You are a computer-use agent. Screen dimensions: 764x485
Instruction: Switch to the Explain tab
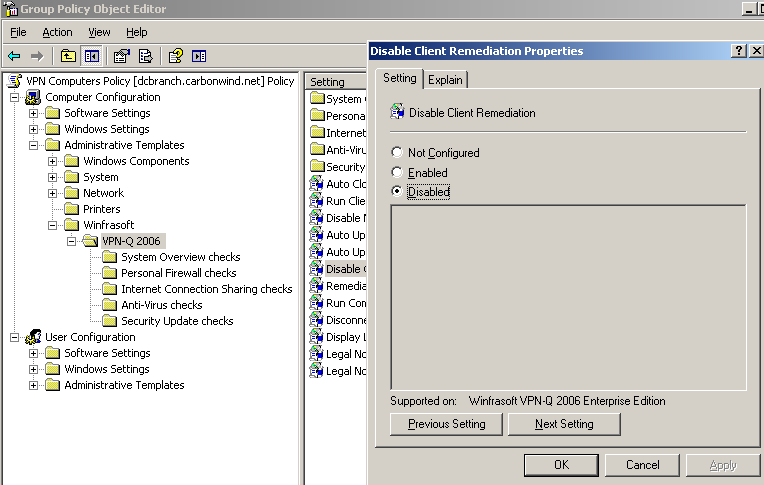pos(445,80)
